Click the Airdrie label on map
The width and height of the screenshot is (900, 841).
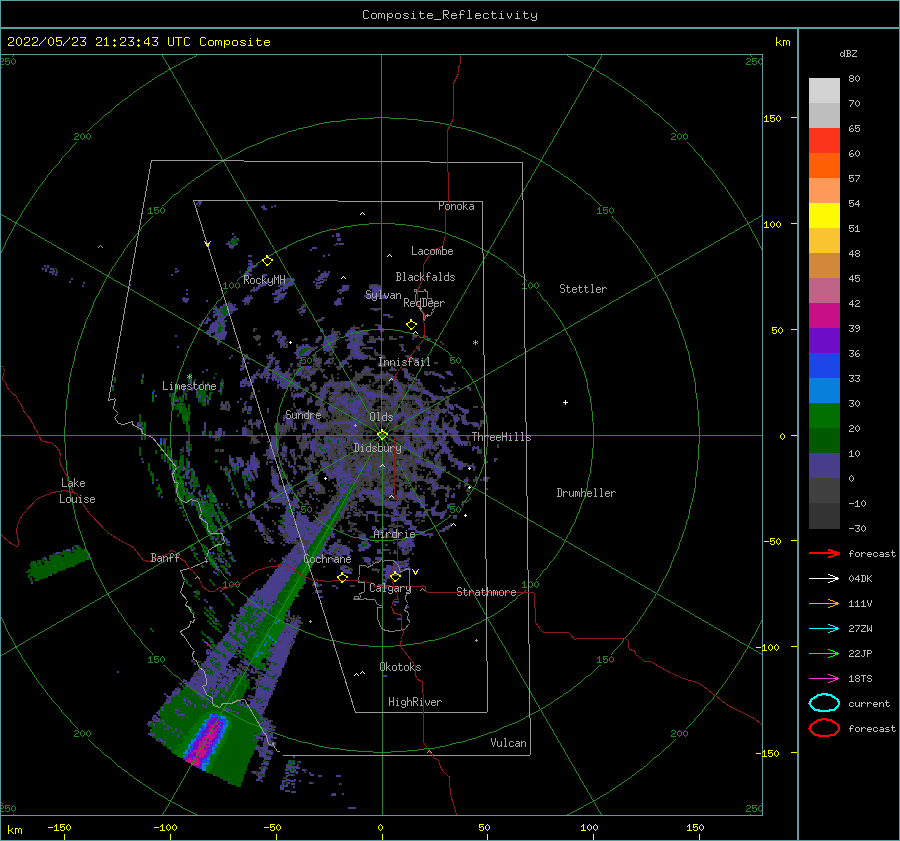394,534
